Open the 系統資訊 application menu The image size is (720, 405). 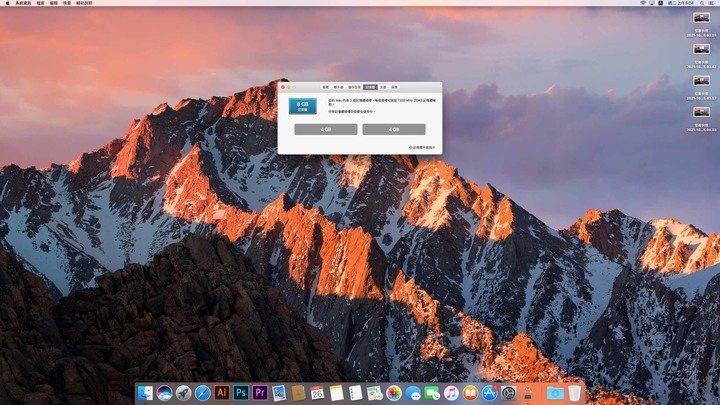tap(23, 3)
